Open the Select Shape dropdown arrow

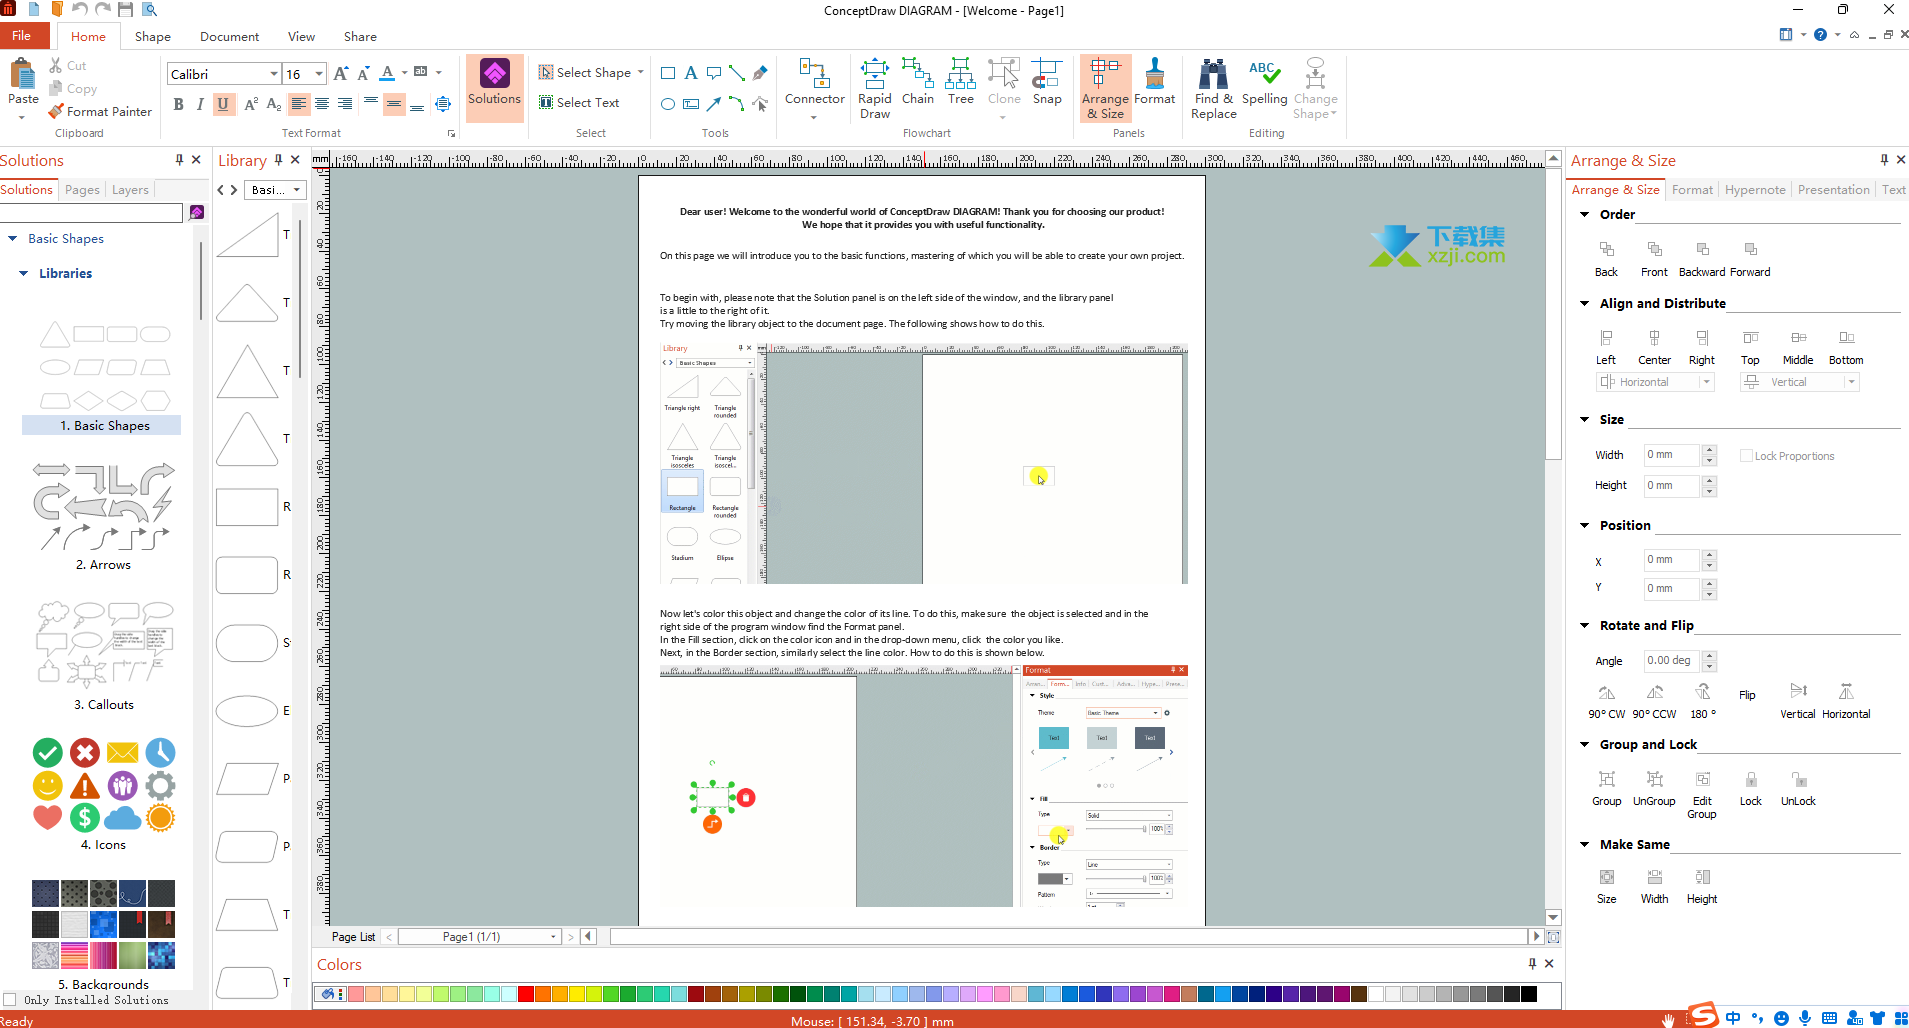(640, 72)
